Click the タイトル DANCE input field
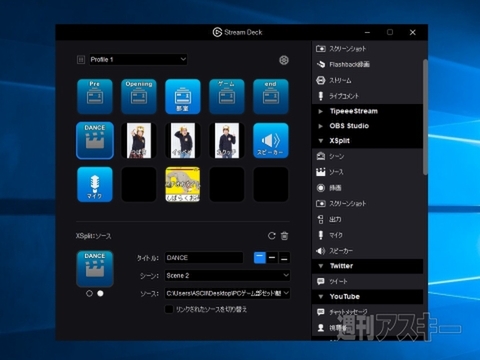Image resolution: width=480 pixels, height=360 pixels. [204, 258]
